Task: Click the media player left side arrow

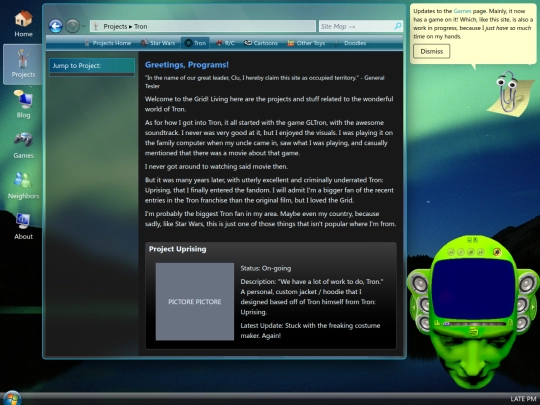Action: tap(414, 306)
